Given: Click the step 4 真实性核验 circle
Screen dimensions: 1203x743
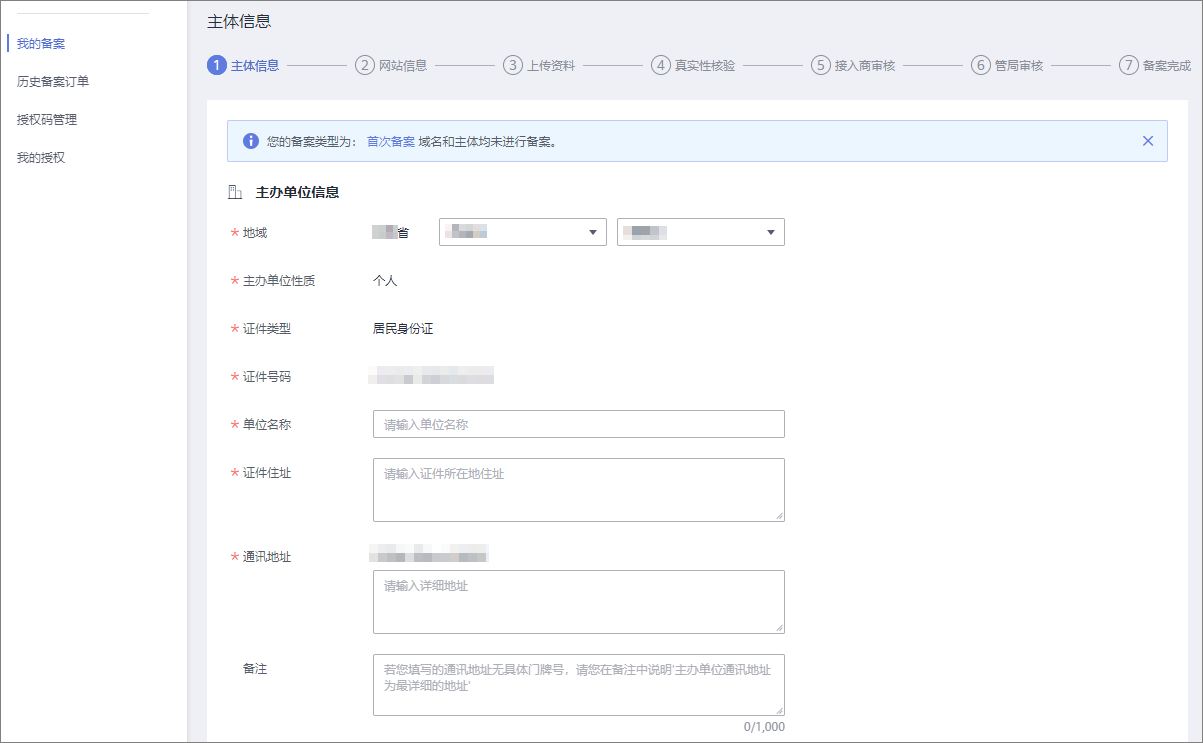Looking at the screenshot, I should (661, 65).
